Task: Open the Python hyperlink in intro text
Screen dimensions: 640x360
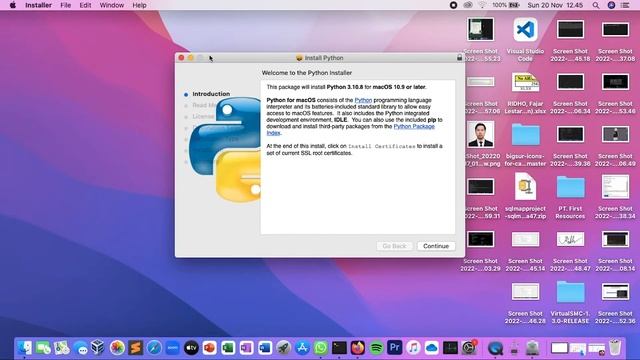Action: point(363,100)
